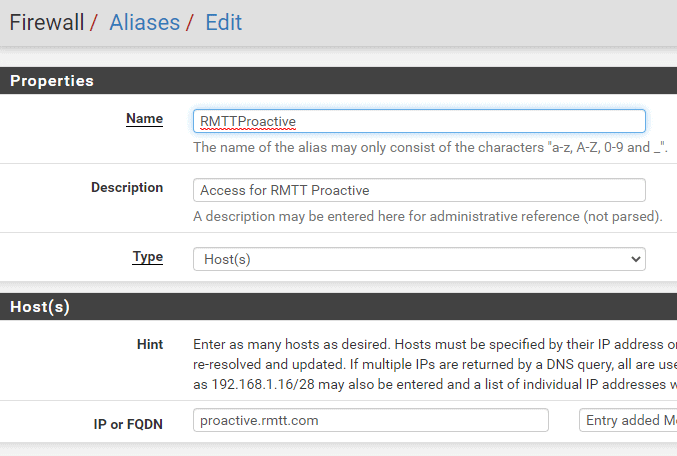Click the 'IP or FQDN' label
The image size is (677, 456).
coord(128,424)
